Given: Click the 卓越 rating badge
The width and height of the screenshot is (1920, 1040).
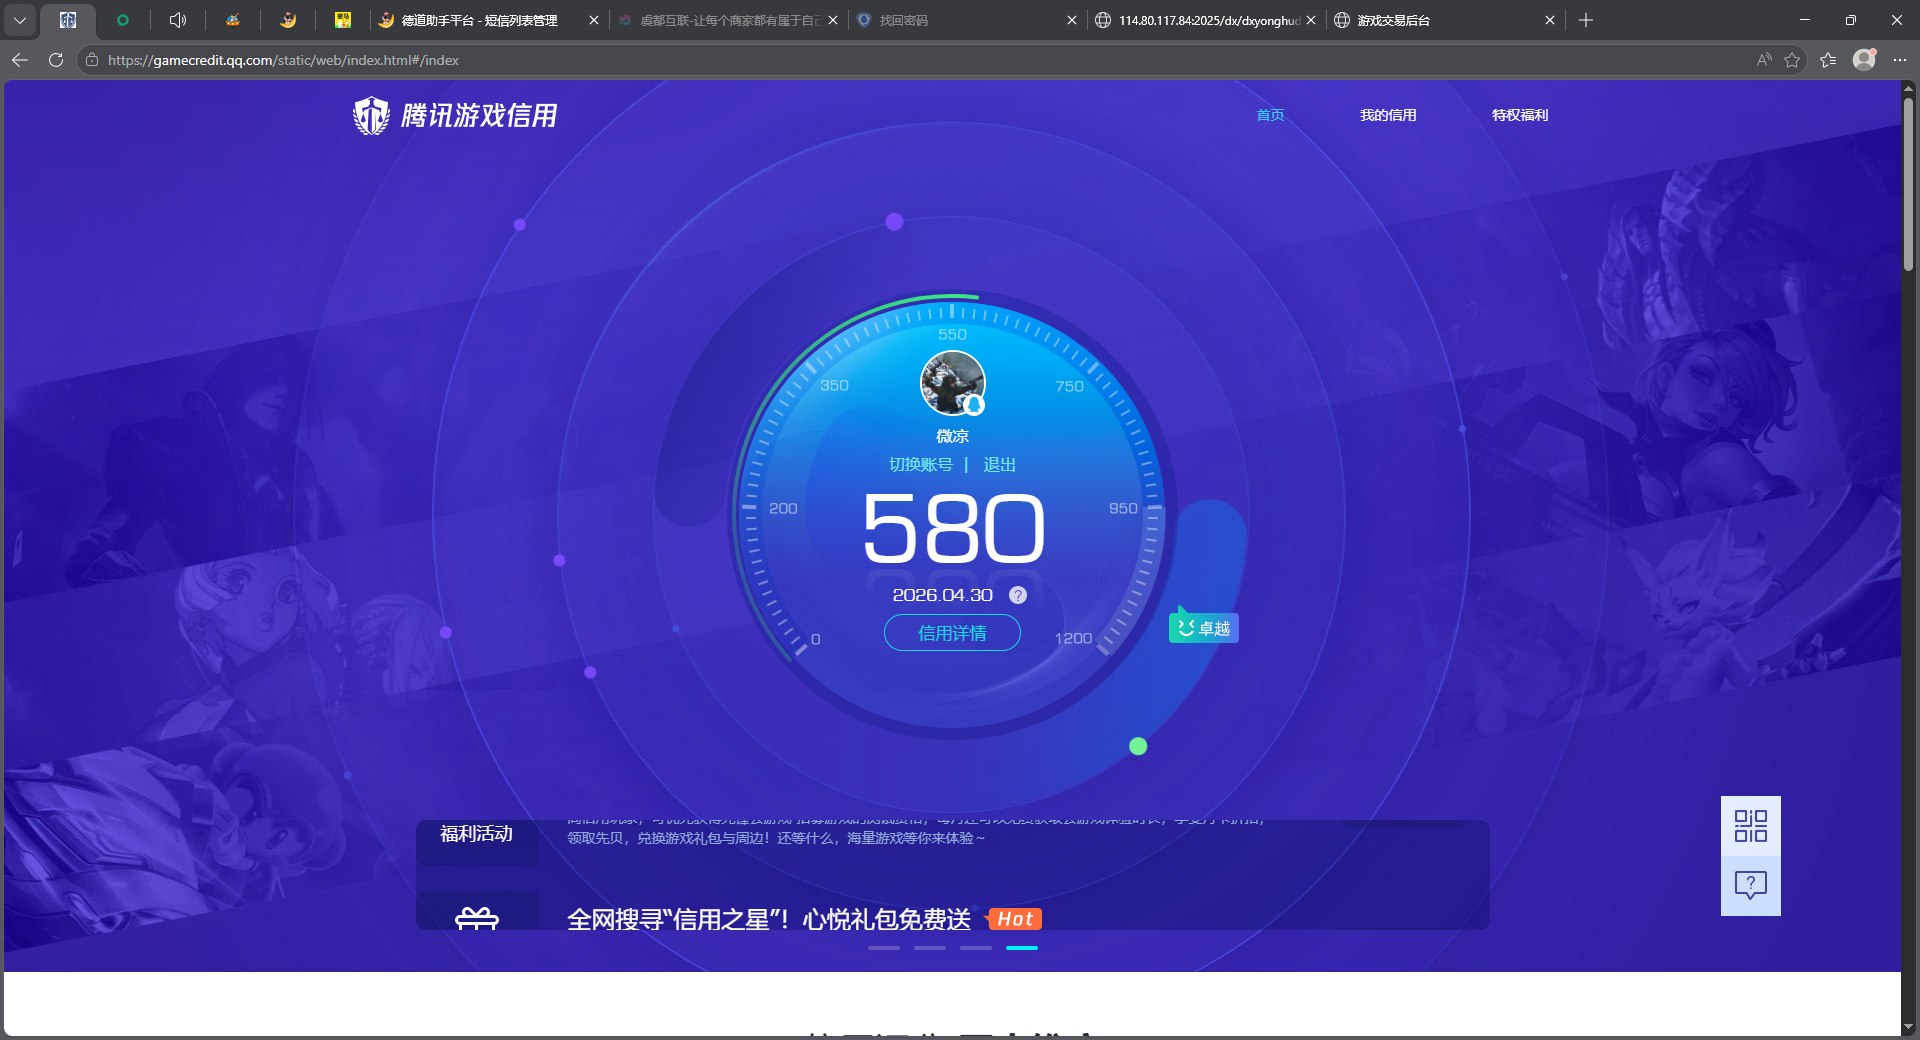Looking at the screenshot, I should coord(1204,628).
